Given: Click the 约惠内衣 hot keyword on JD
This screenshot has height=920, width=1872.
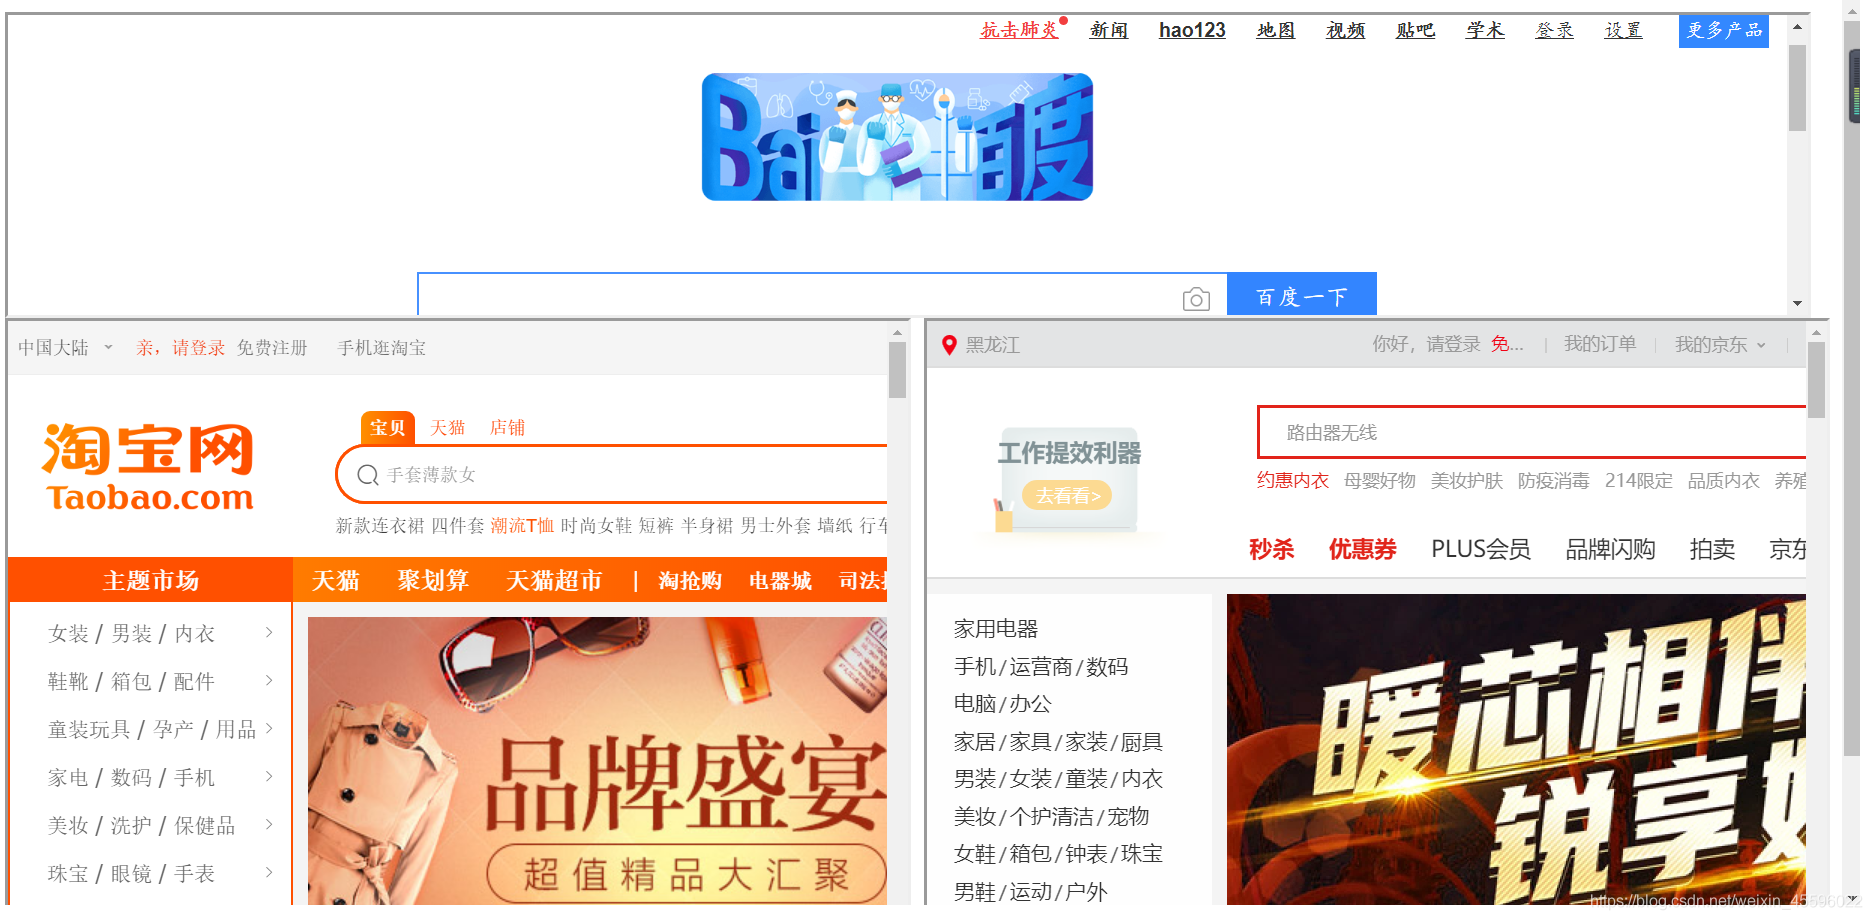Looking at the screenshot, I should click(1293, 481).
